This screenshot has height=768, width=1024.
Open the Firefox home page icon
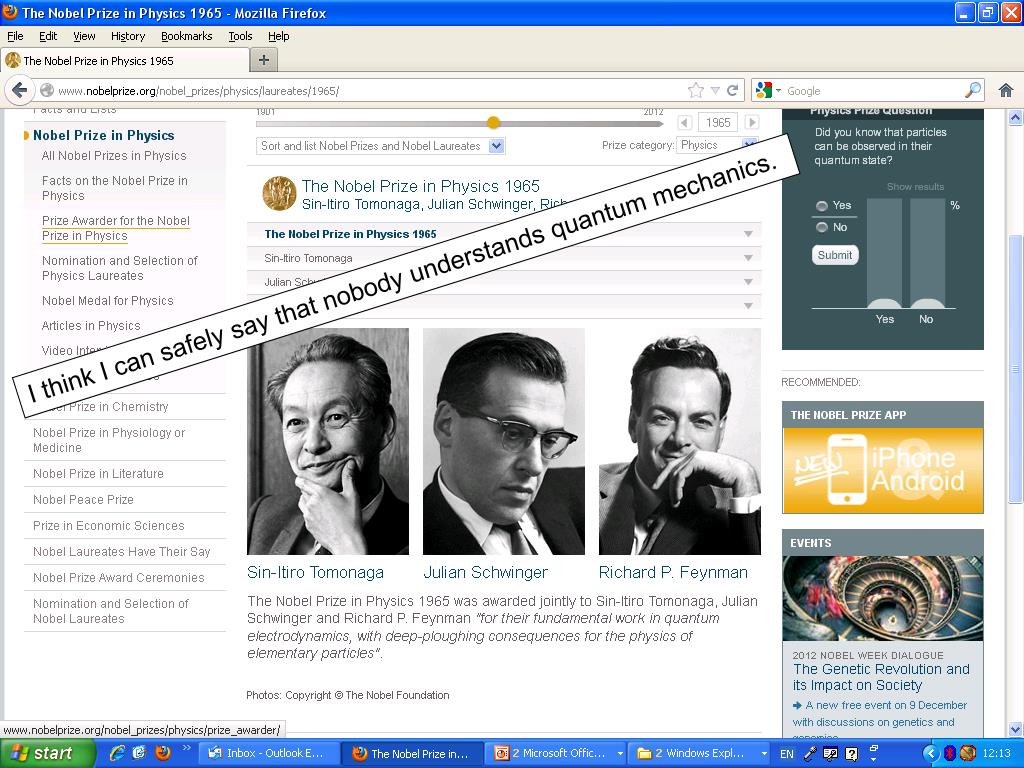1006,90
